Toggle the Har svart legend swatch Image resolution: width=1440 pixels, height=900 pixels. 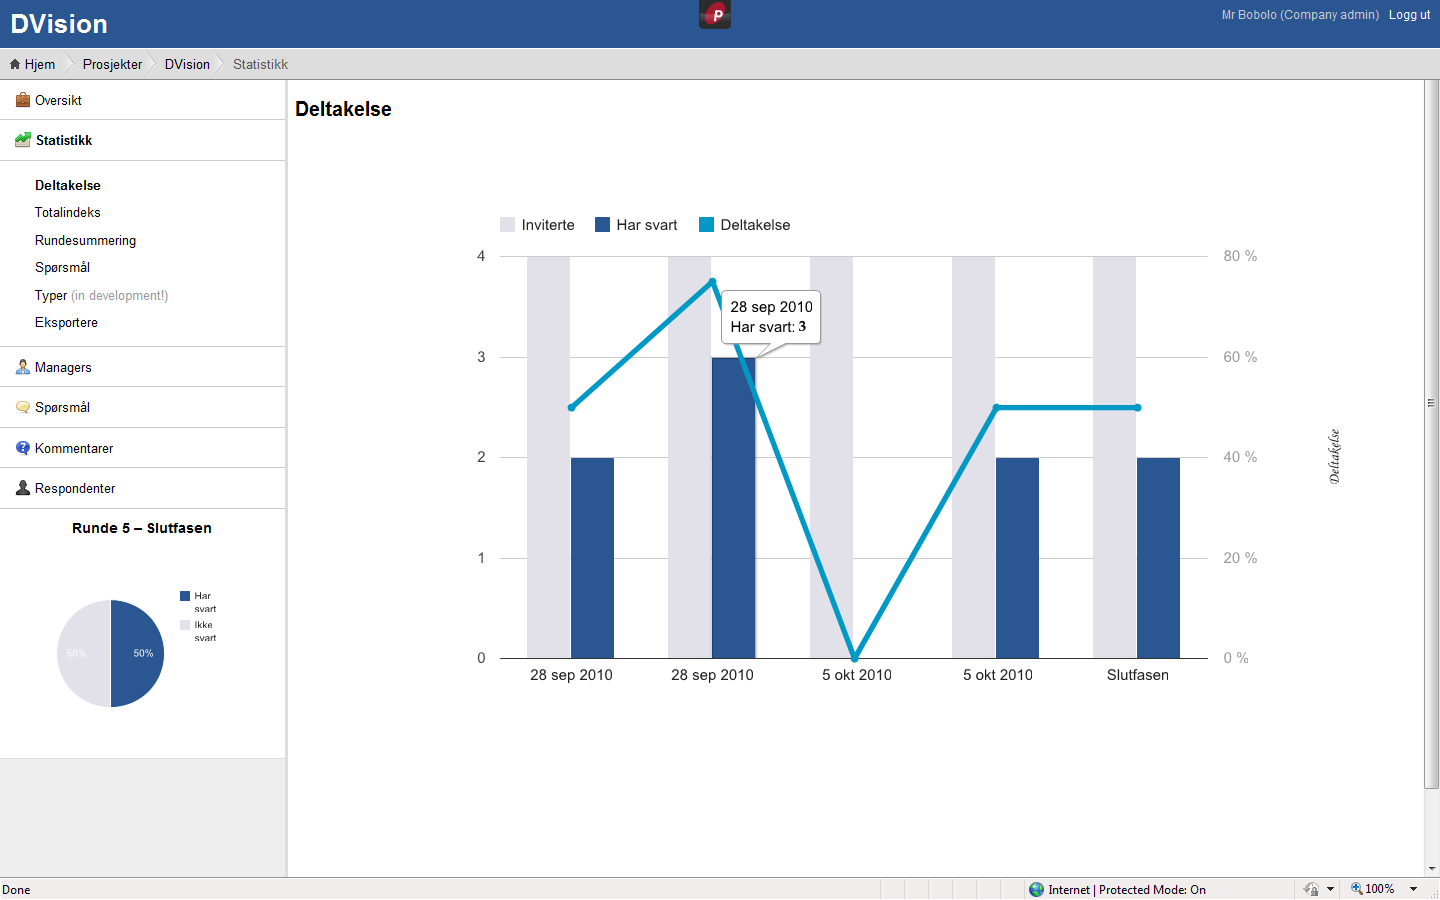[602, 225]
